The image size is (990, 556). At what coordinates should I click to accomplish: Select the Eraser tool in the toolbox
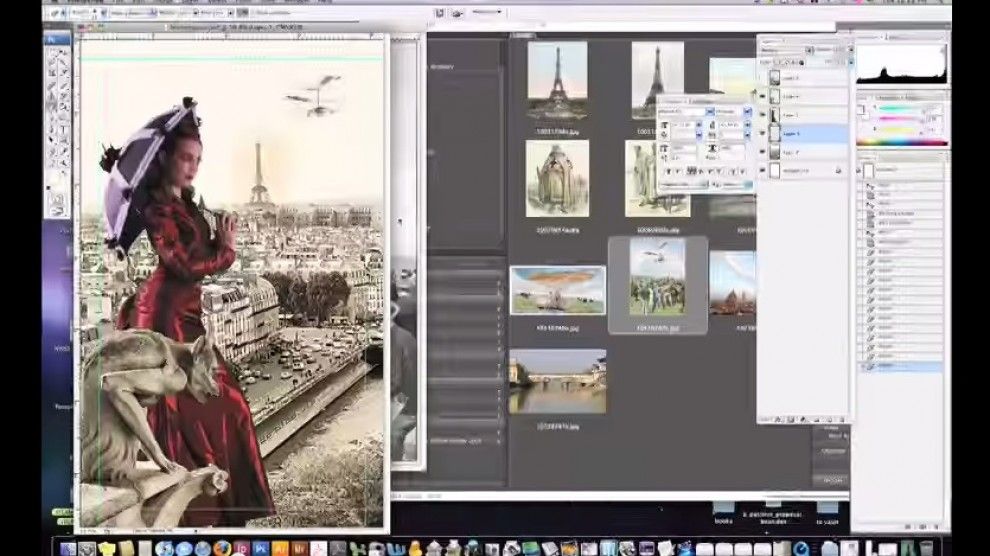(x=52, y=108)
